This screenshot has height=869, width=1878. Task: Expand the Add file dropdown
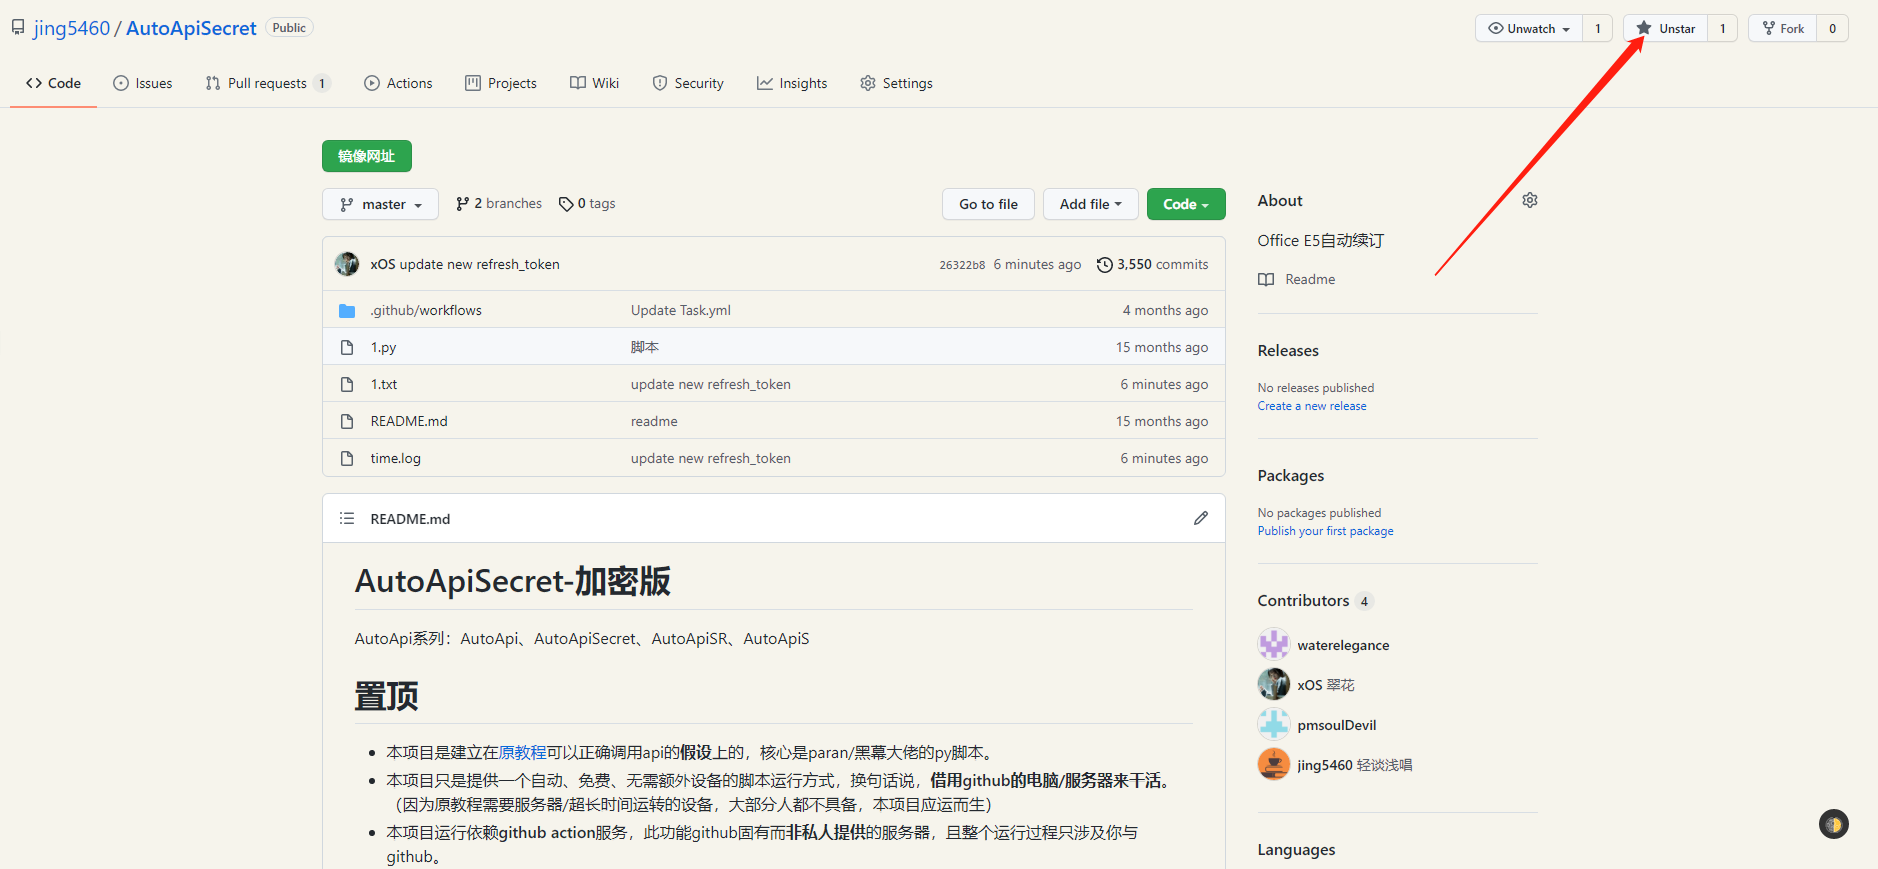1090,204
